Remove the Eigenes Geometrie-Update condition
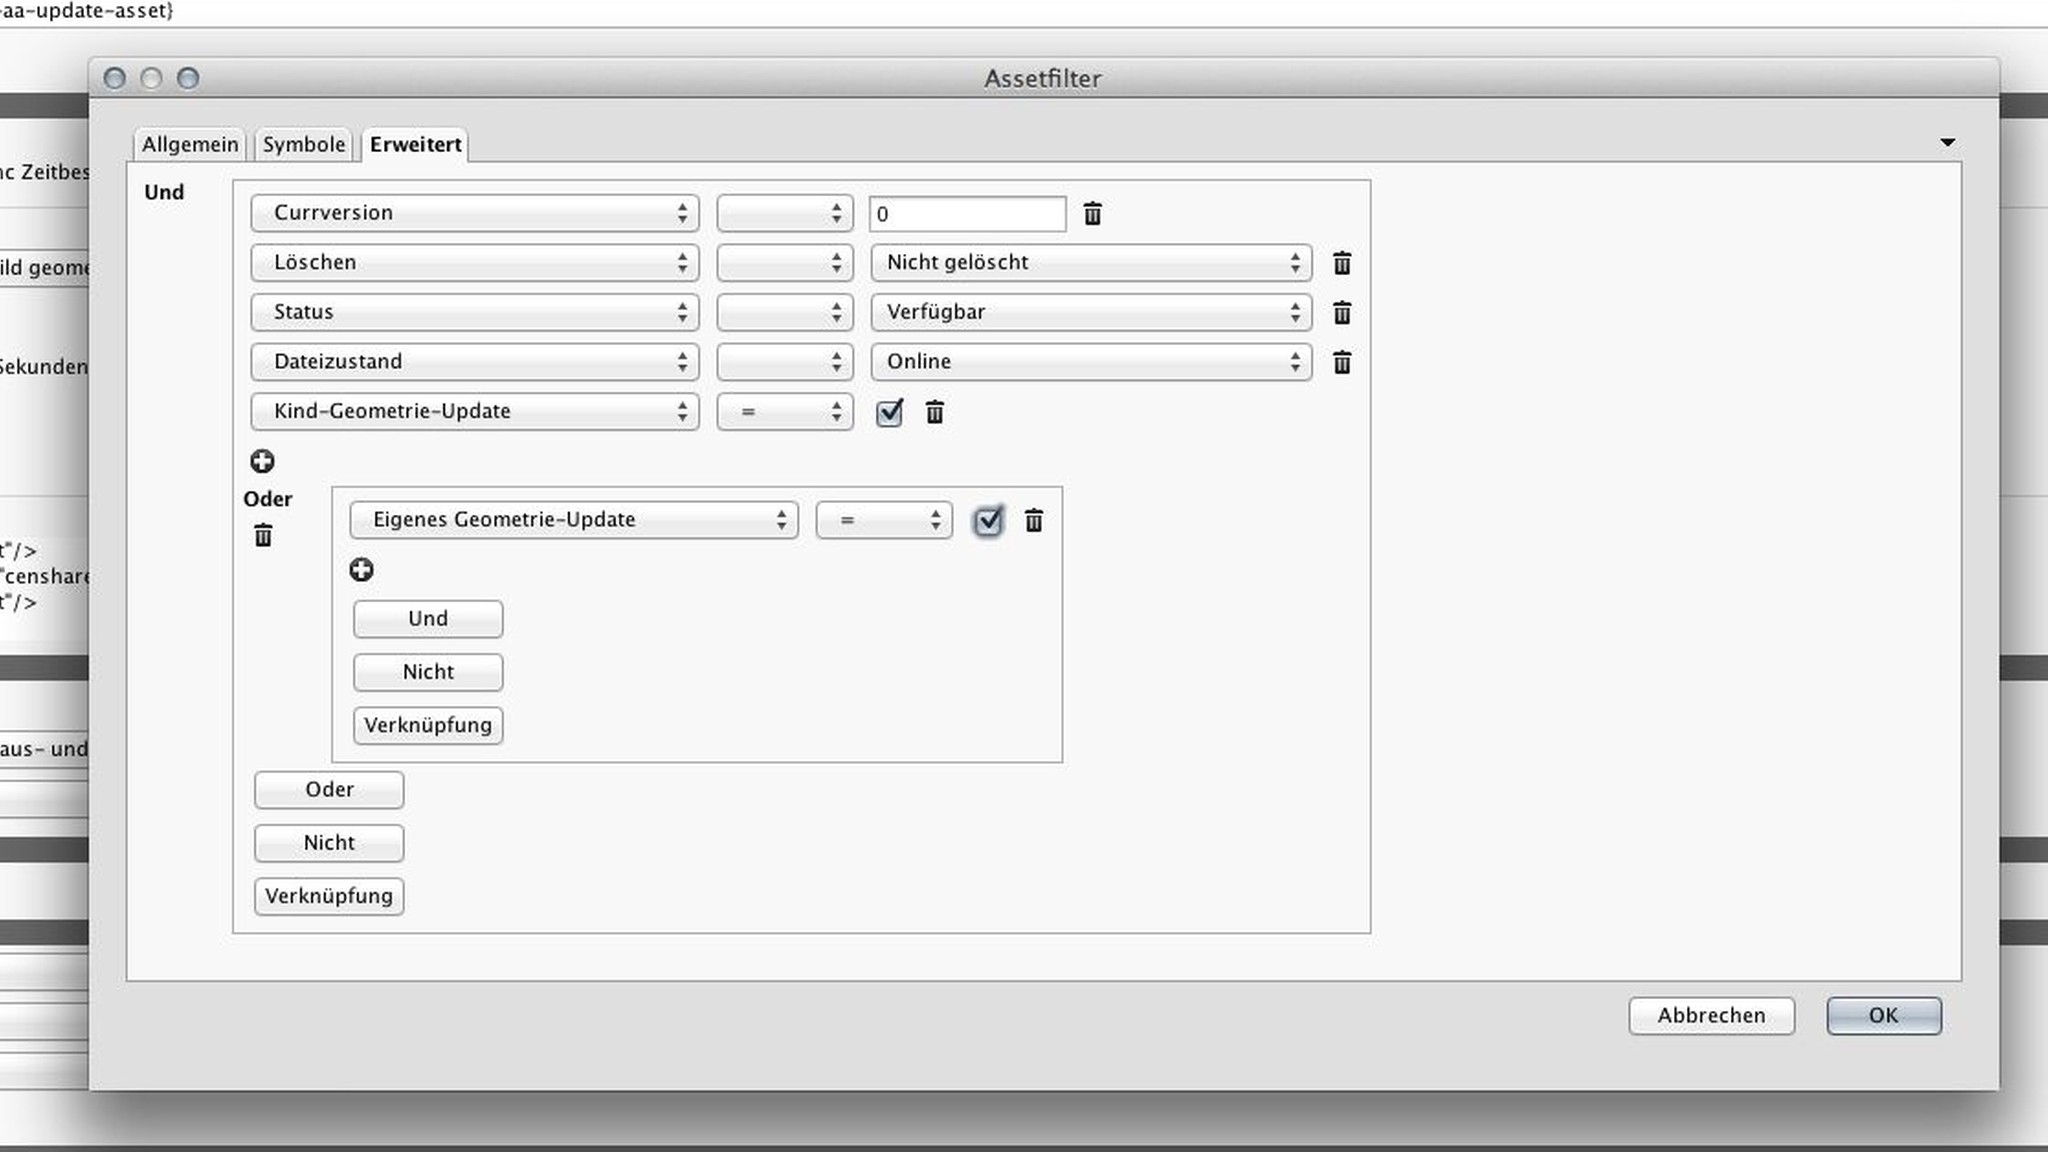This screenshot has width=2048, height=1152. tap(1035, 520)
